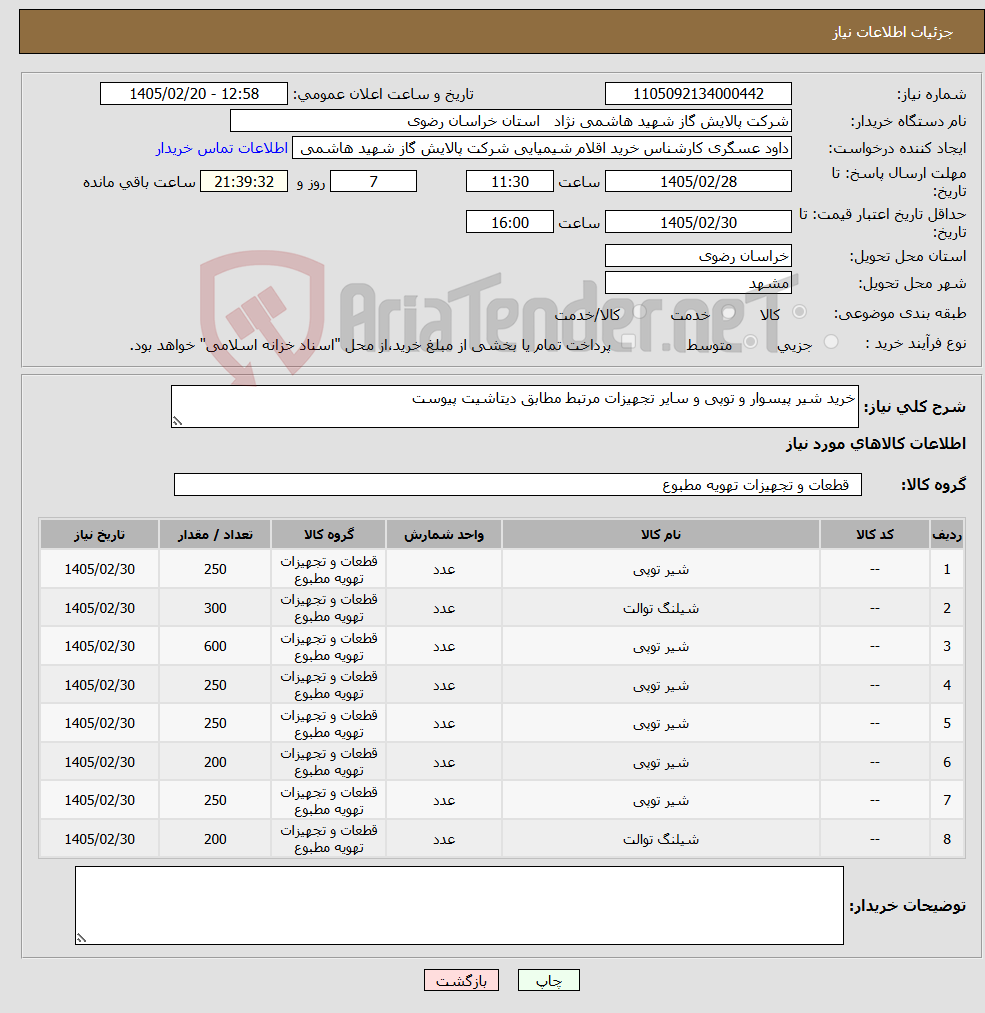Click unit عدد in row 5
Viewport: 985px width, 1013px height.
[x=444, y=723]
